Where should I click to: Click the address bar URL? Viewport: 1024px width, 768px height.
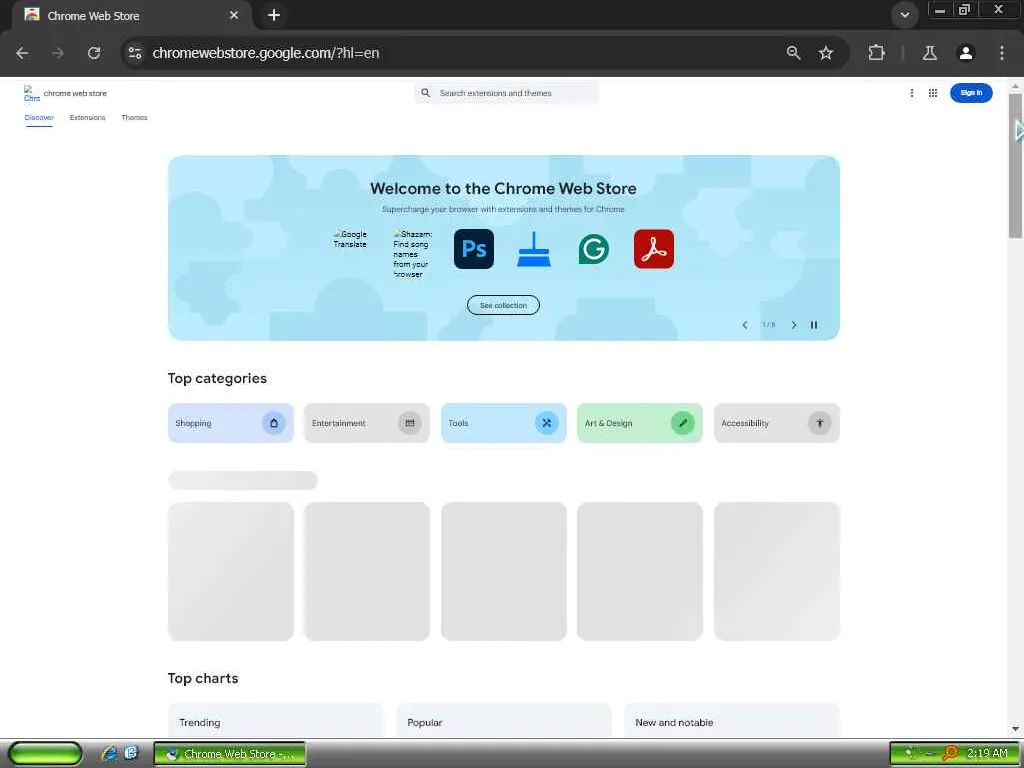[x=266, y=53]
